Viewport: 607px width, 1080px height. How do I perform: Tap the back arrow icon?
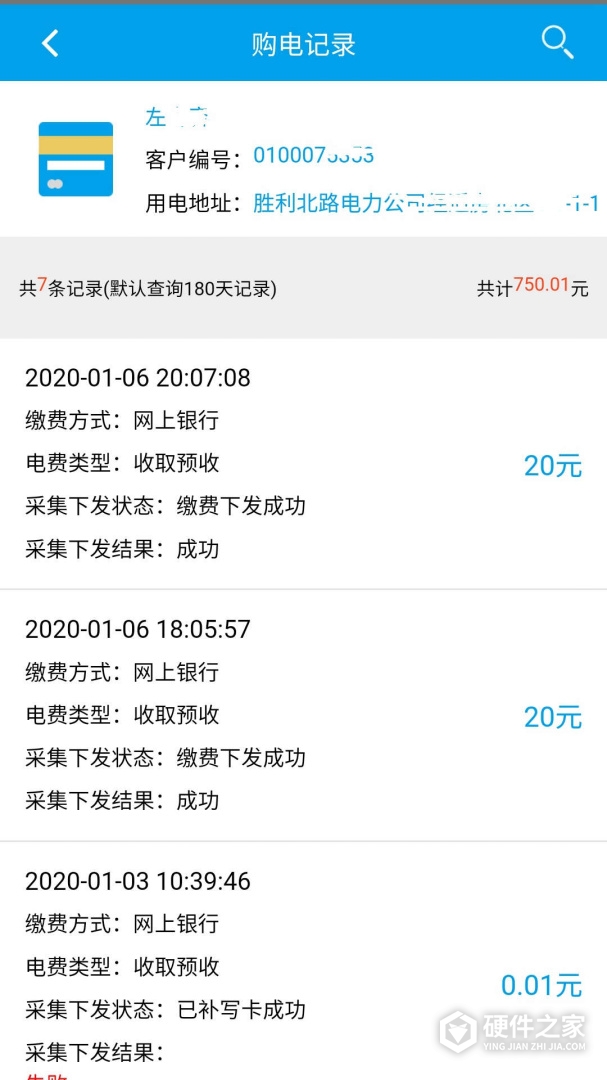pyautogui.click(x=50, y=43)
